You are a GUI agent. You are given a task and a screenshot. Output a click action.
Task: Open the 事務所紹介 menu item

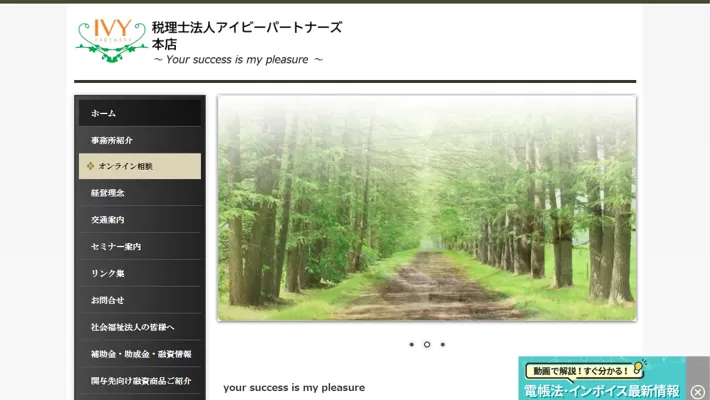[140, 140]
